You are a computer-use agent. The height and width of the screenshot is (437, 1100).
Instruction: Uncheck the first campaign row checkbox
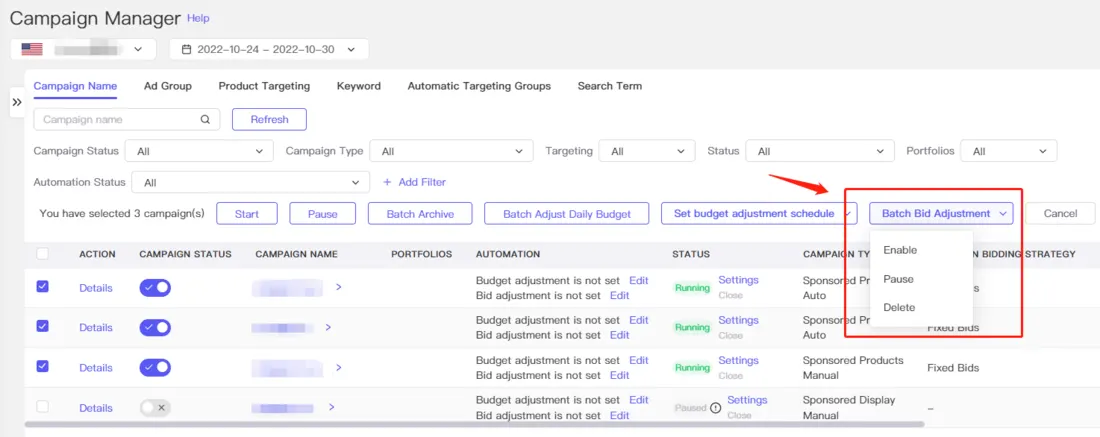42,286
